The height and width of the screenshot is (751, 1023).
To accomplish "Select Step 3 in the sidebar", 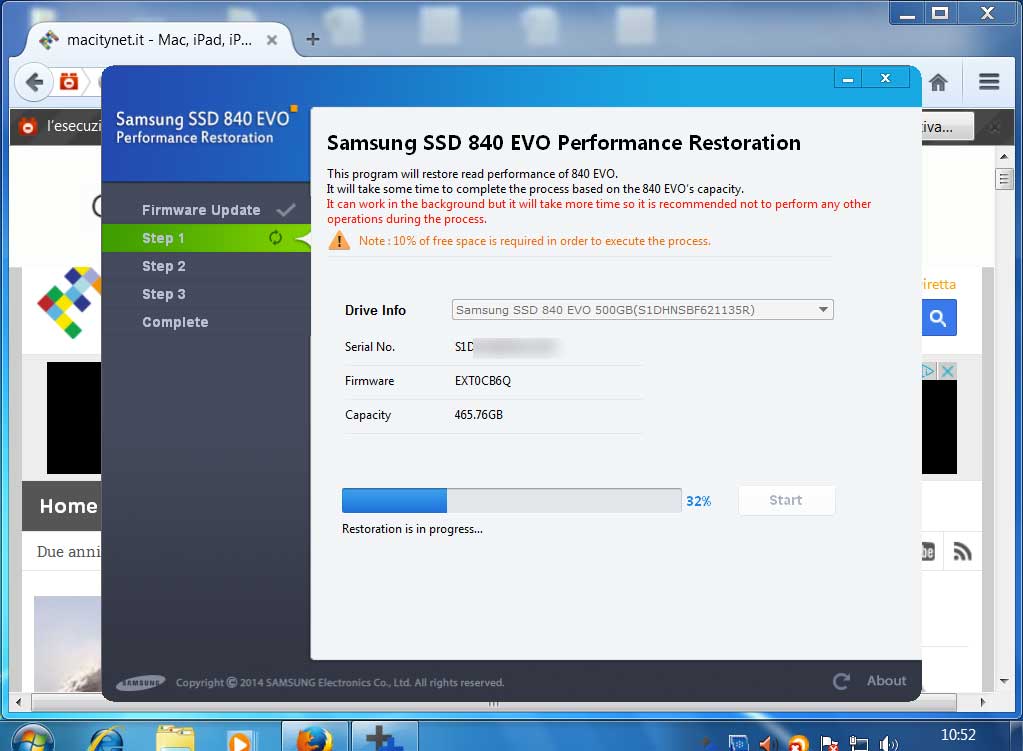I will tap(164, 294).
